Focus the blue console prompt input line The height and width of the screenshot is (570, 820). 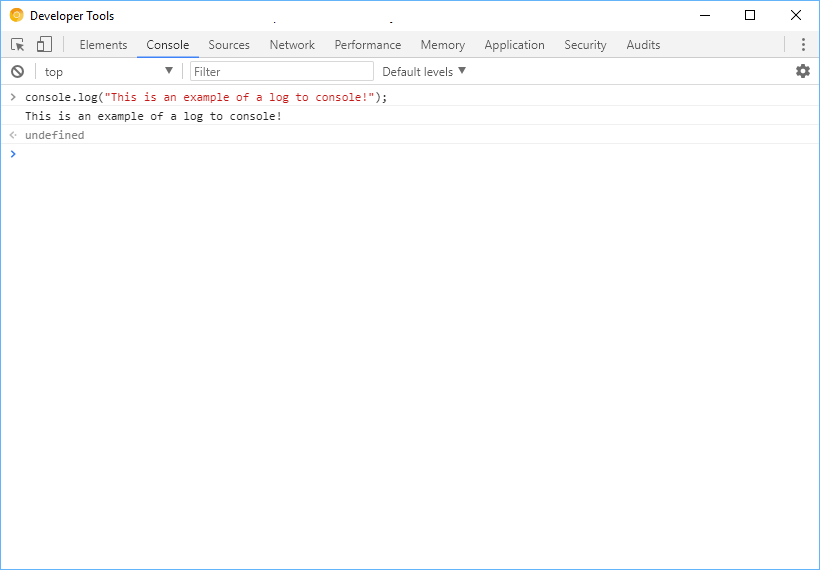click(410, 154)
